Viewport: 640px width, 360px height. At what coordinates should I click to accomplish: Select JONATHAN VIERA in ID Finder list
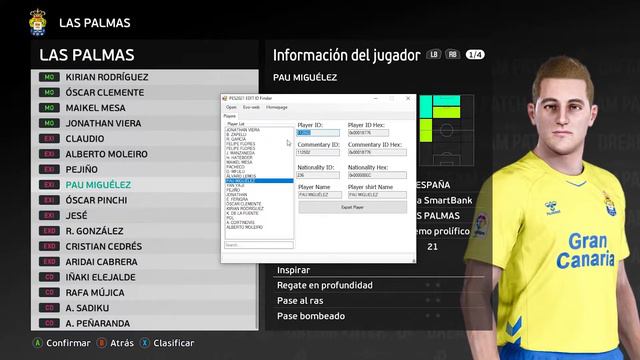pyautogui.click(x=259, y=130)
